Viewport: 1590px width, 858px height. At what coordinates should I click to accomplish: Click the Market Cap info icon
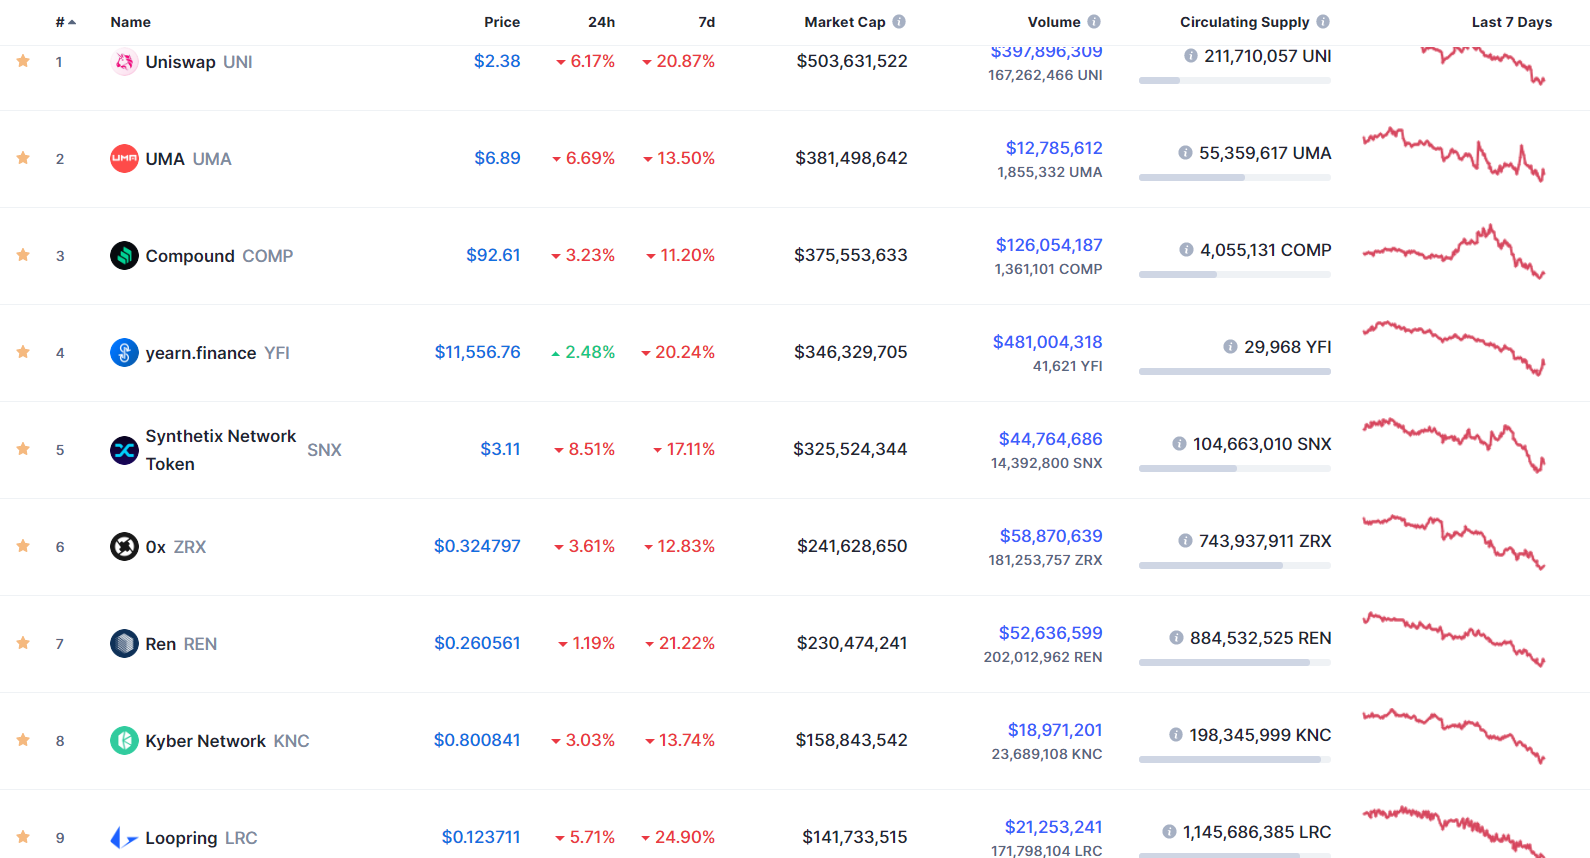[899, 22]
